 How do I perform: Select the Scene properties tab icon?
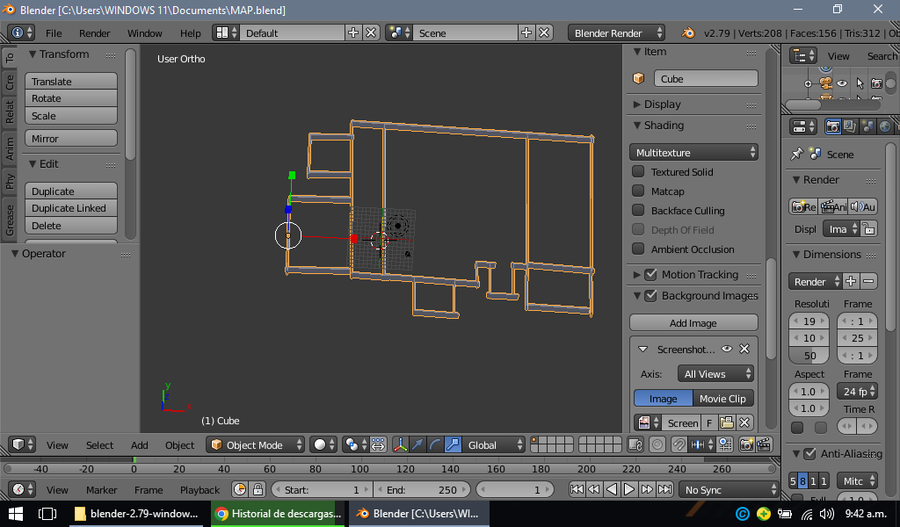click(867, 126)
